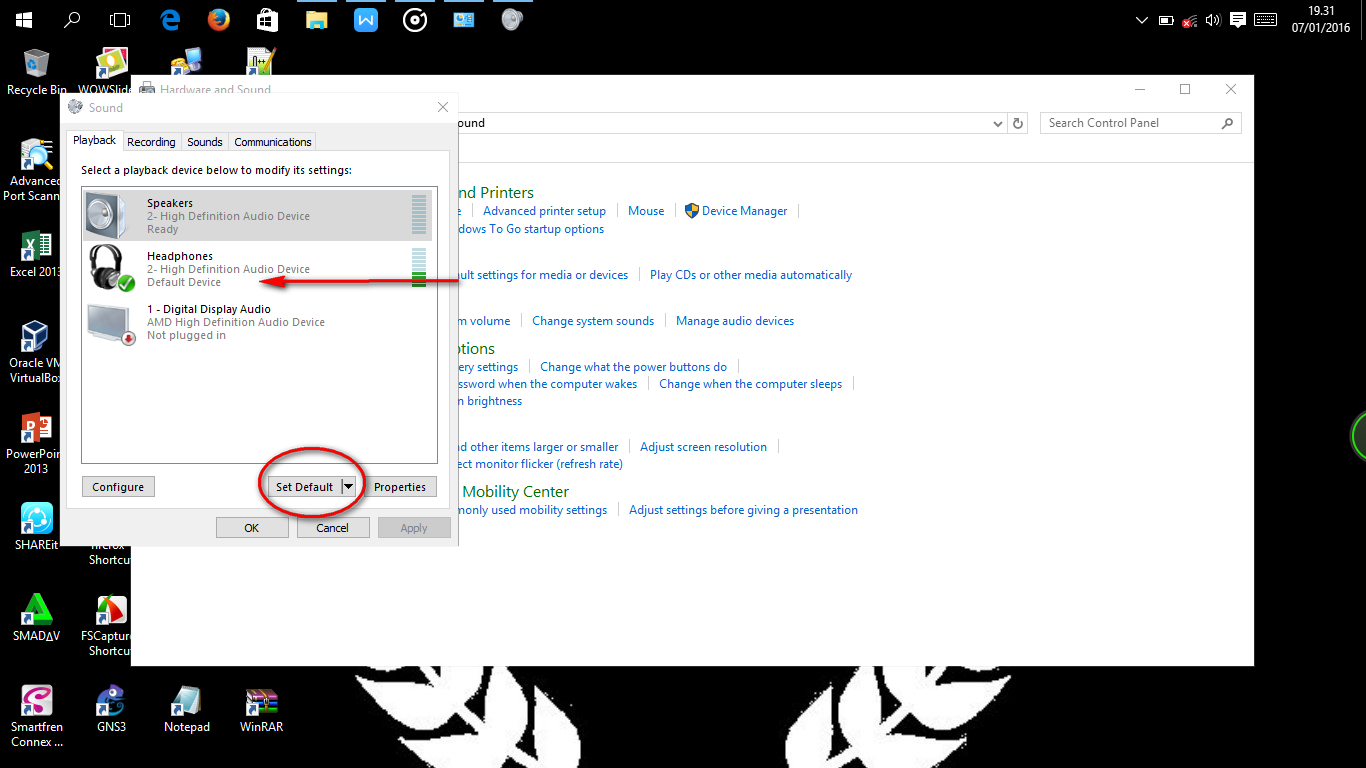
Task: Check the Speakers volume level meter
Action: (x=418, y=214)
